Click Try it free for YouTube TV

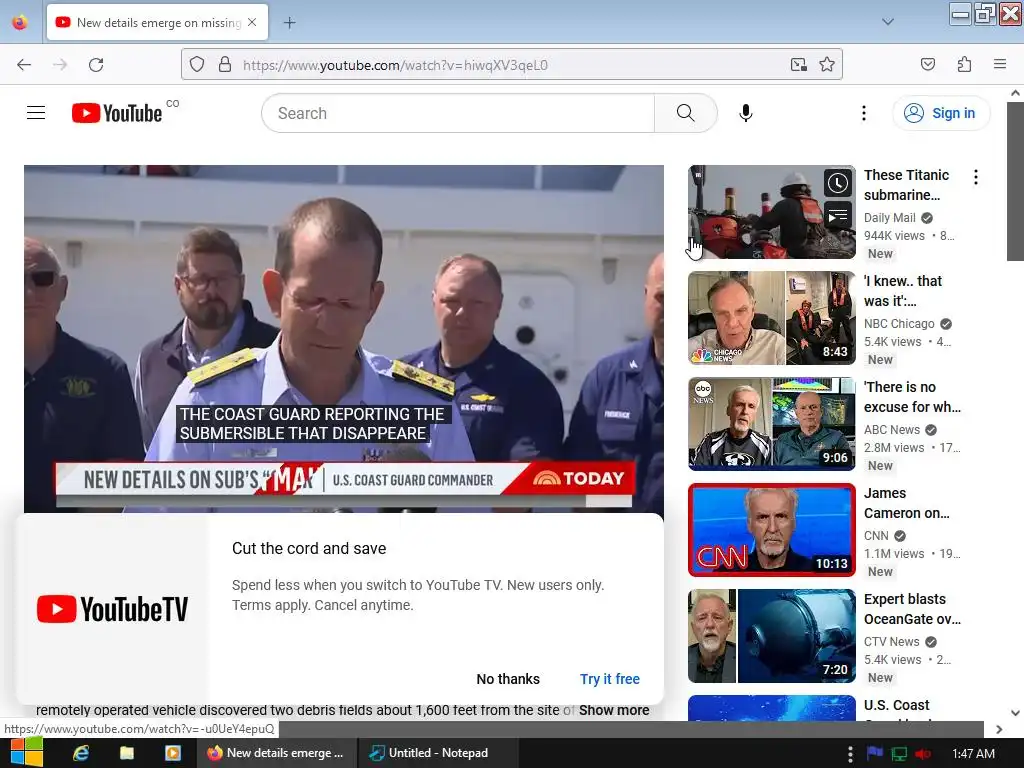609,679
